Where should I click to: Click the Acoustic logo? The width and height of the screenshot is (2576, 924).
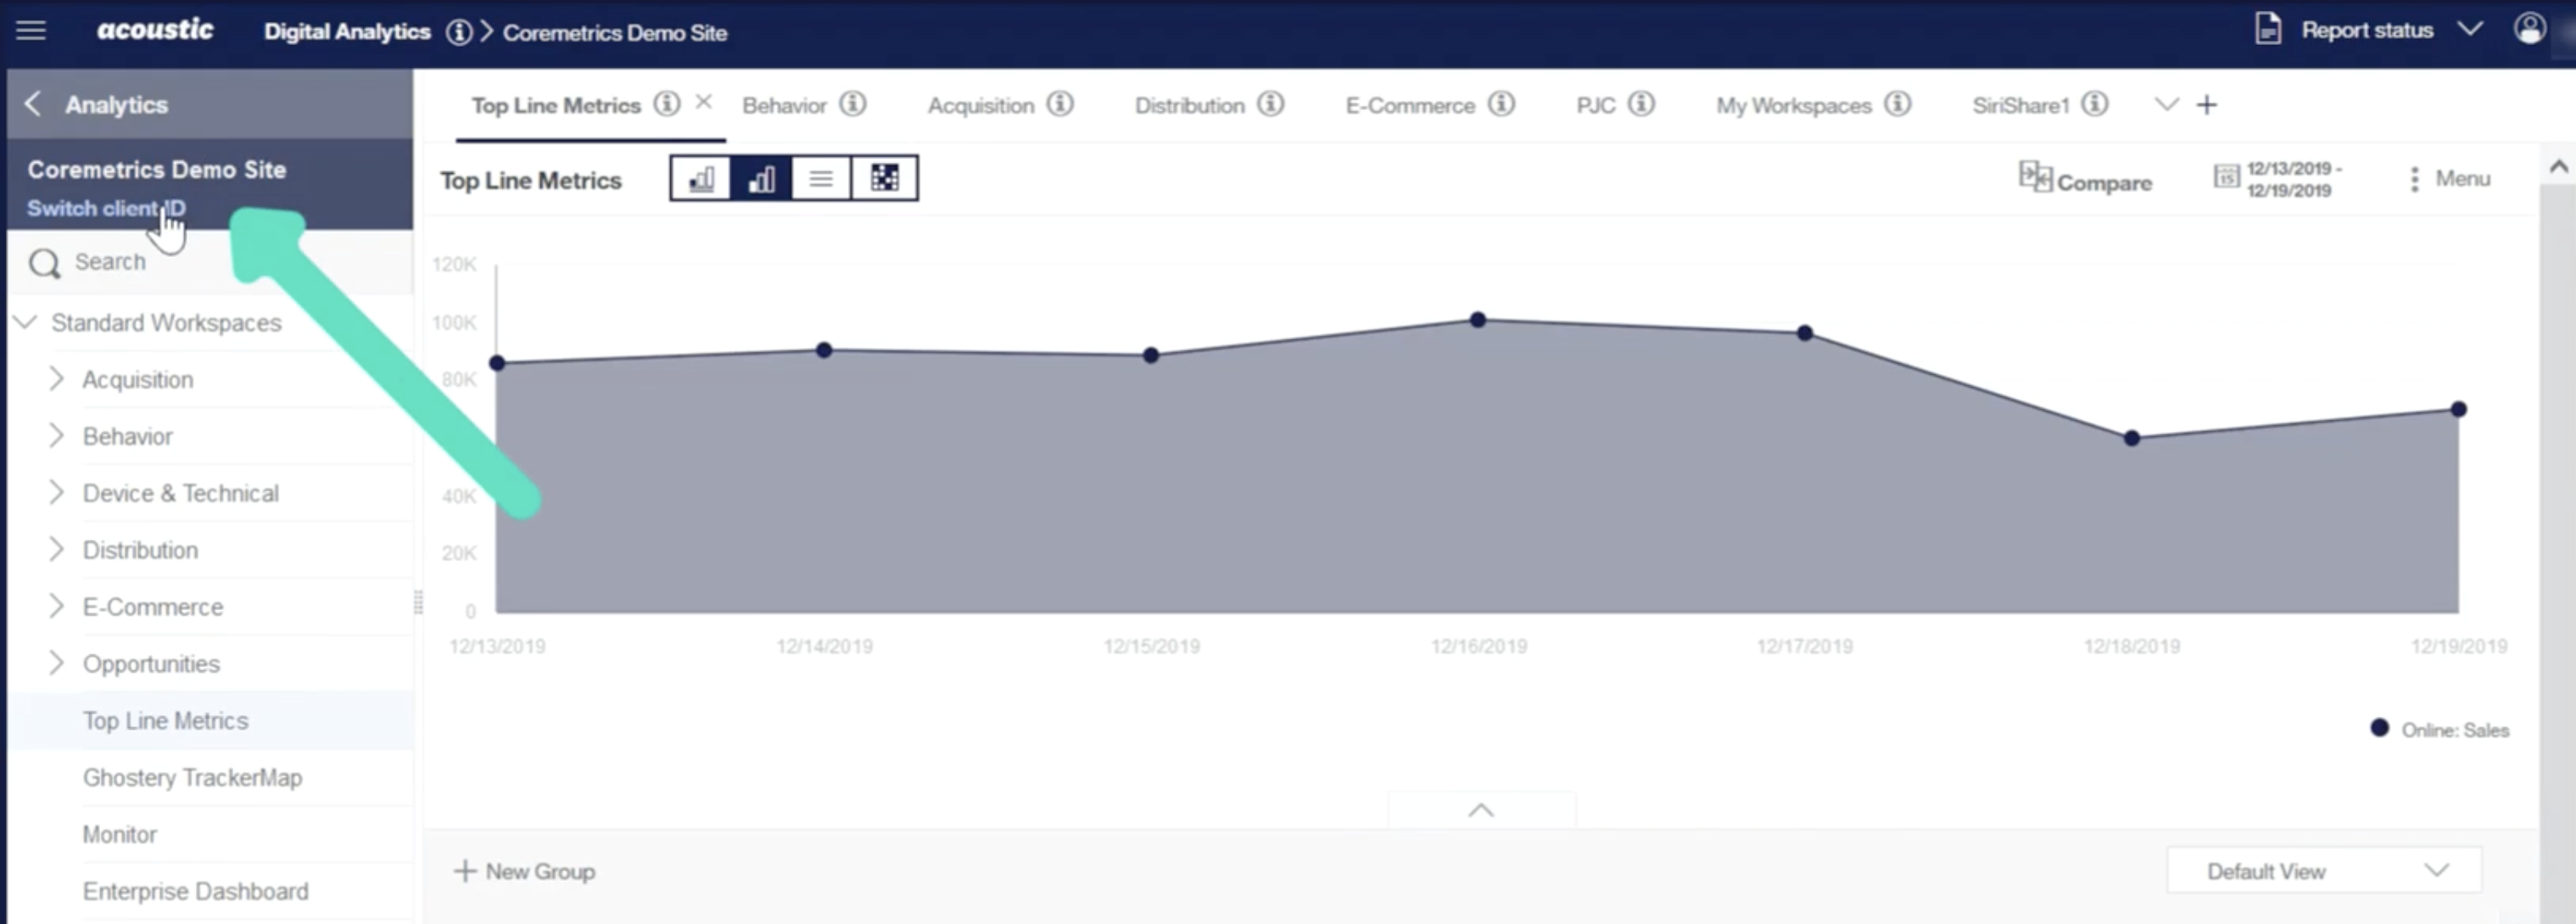155,30
